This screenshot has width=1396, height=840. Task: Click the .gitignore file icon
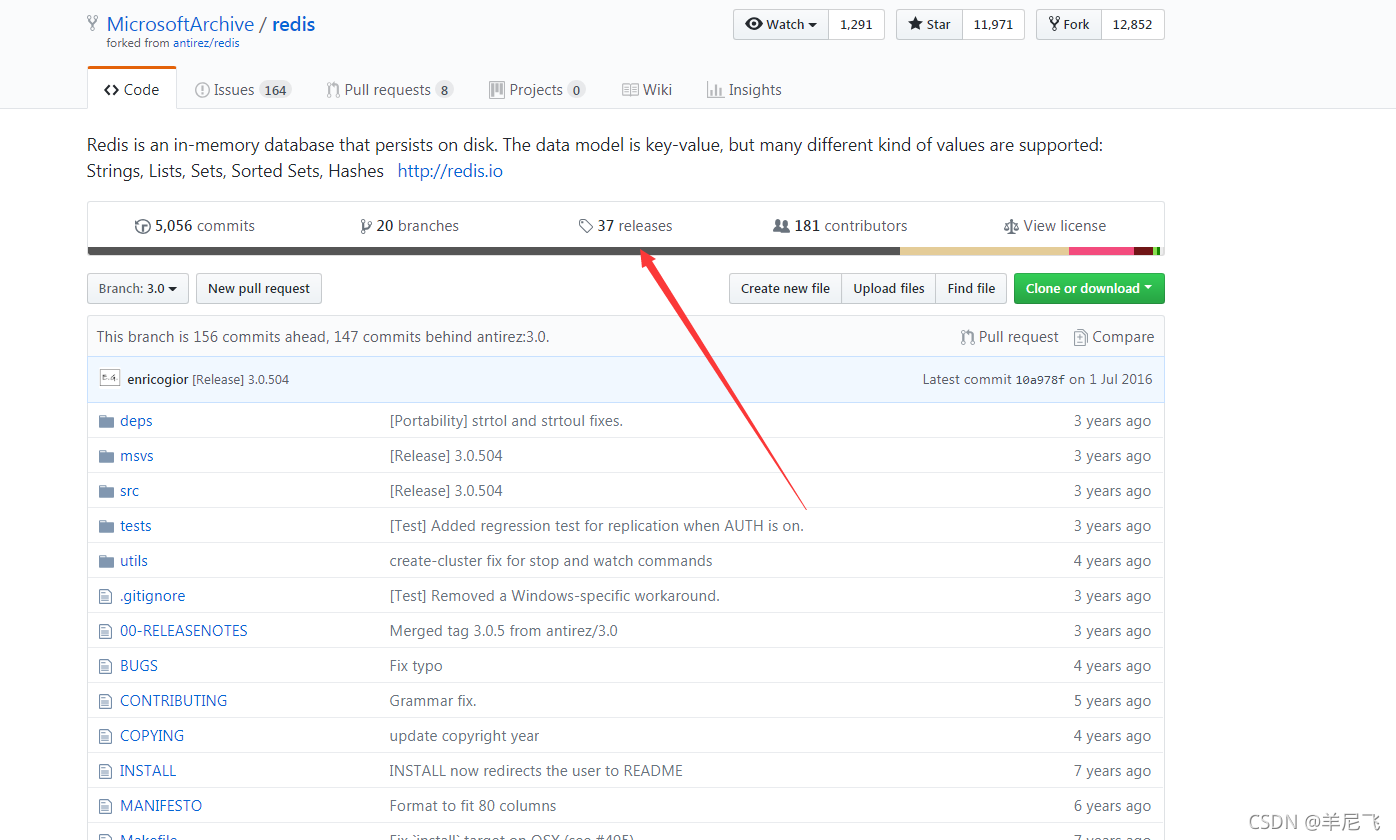pyautogui.click(x=106, y=596)
